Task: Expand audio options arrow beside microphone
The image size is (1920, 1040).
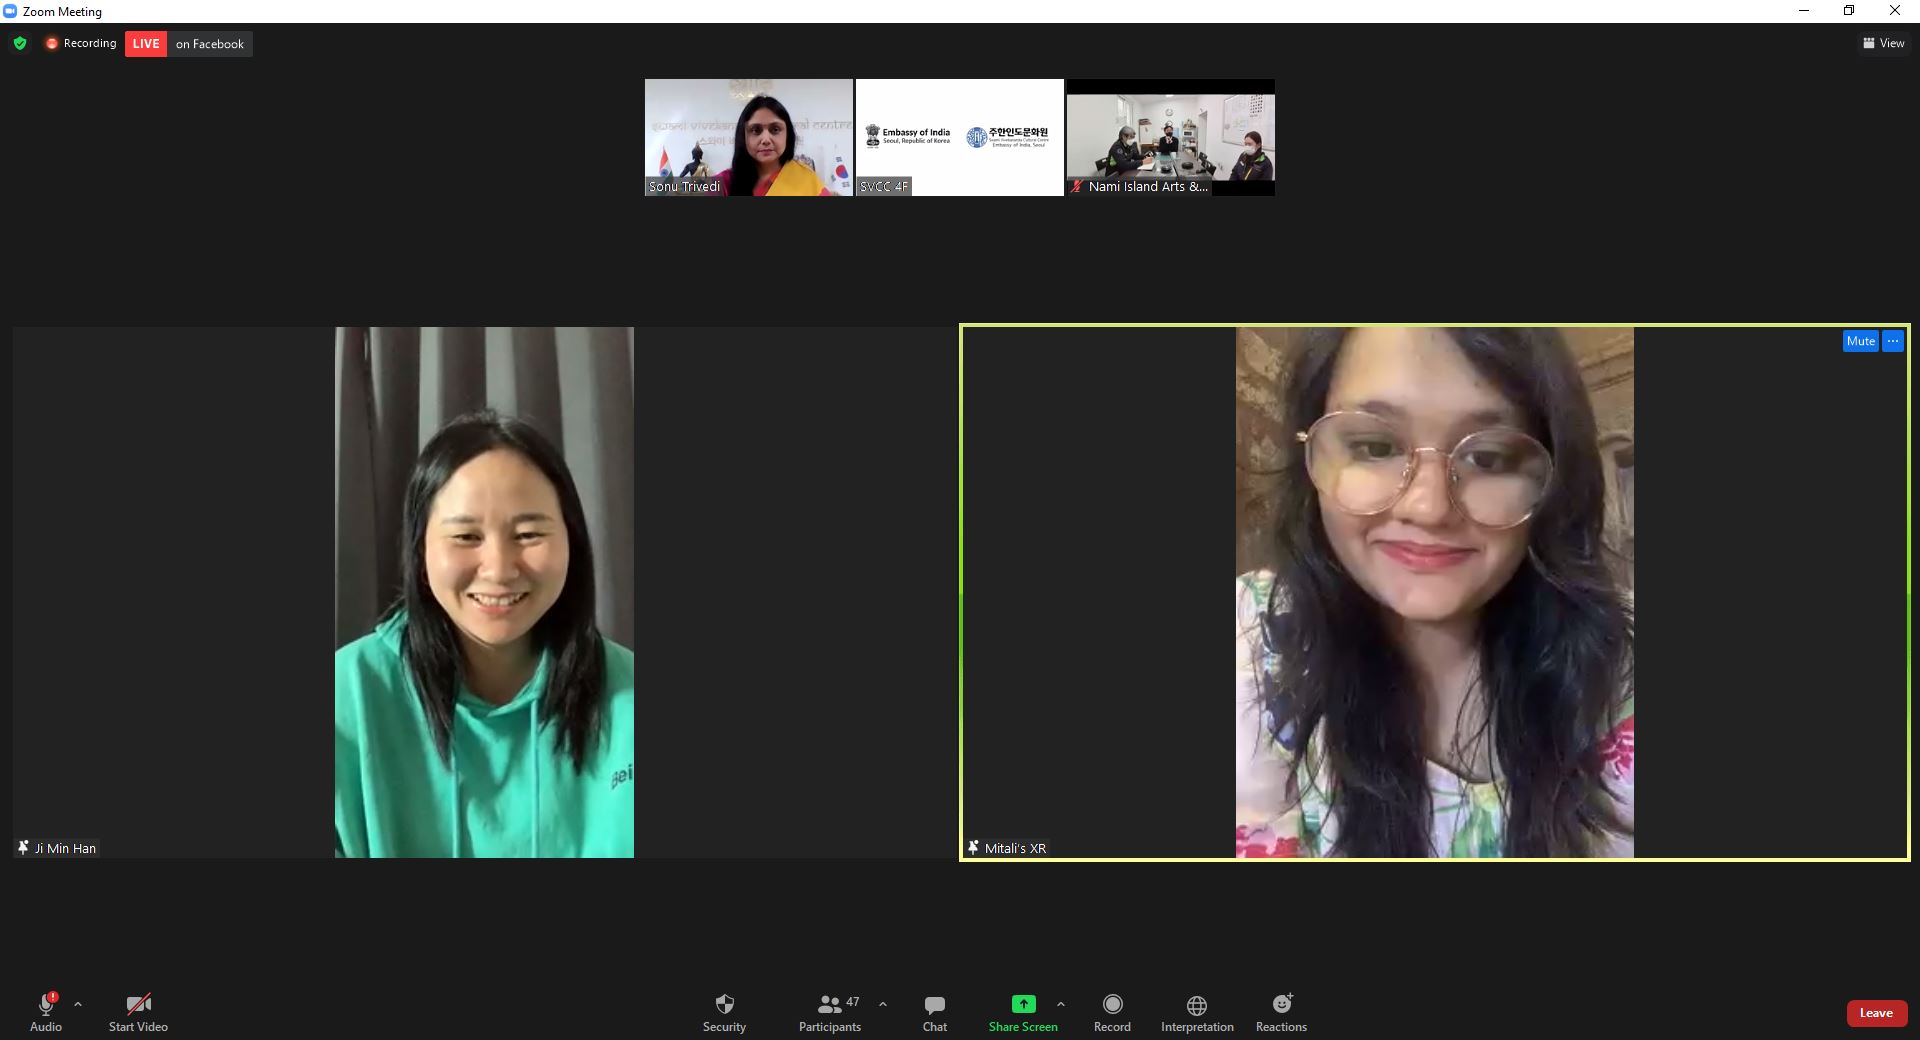Action: (x=78, y=1004)
